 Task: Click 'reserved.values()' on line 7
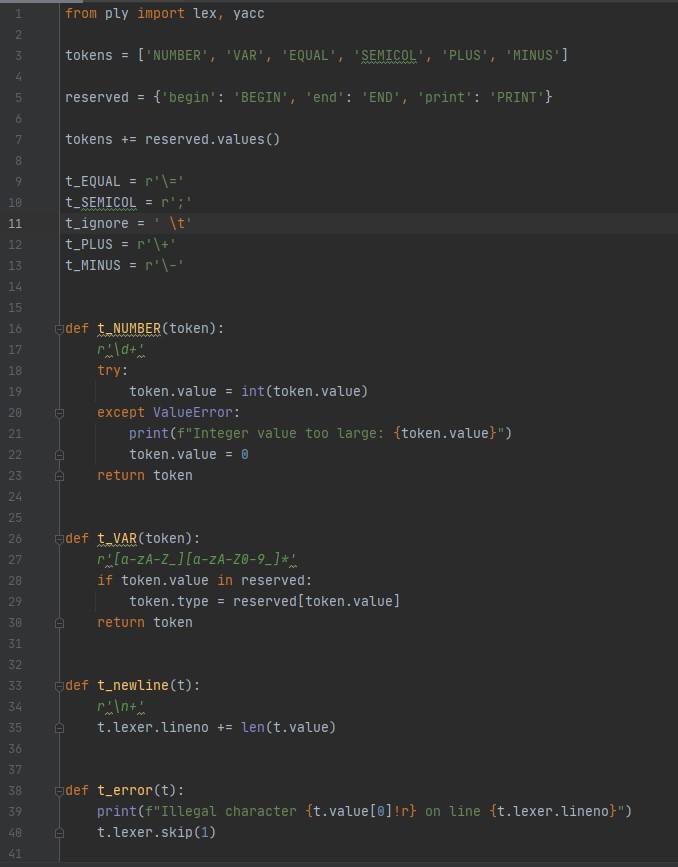[x=212, y=139]
